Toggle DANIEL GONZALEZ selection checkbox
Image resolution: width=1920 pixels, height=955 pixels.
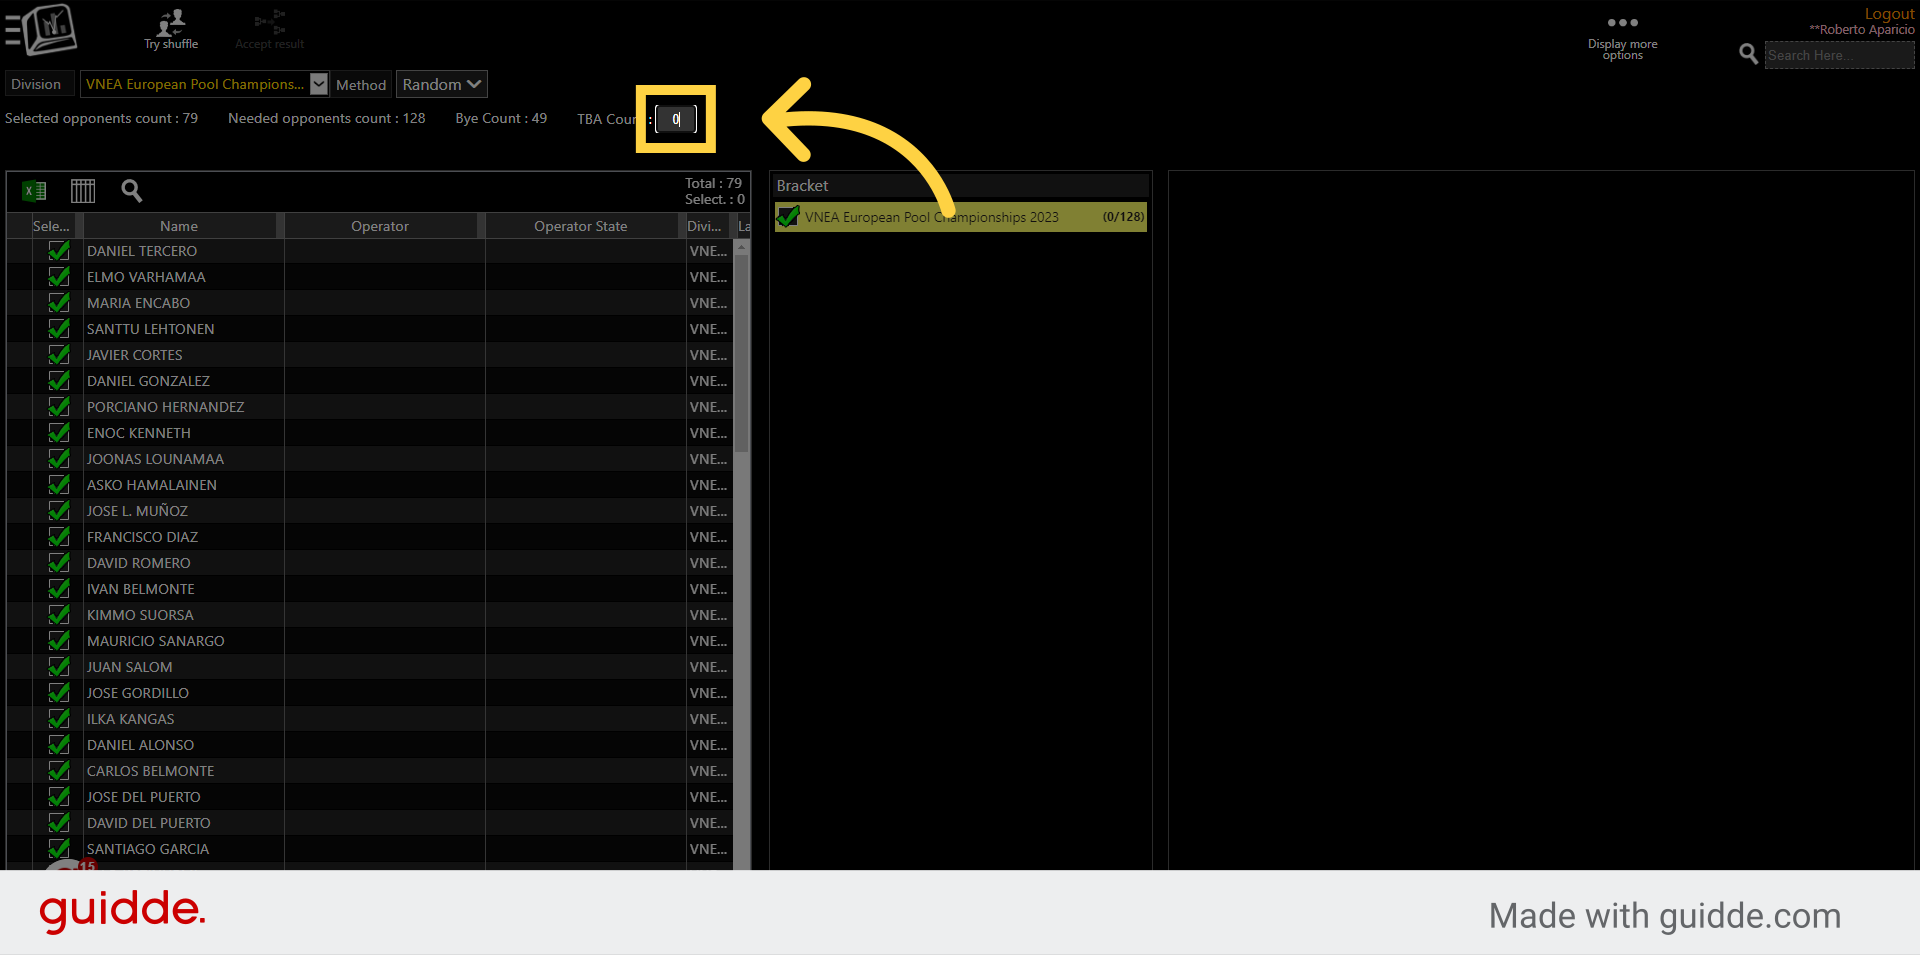pos(59,381)
